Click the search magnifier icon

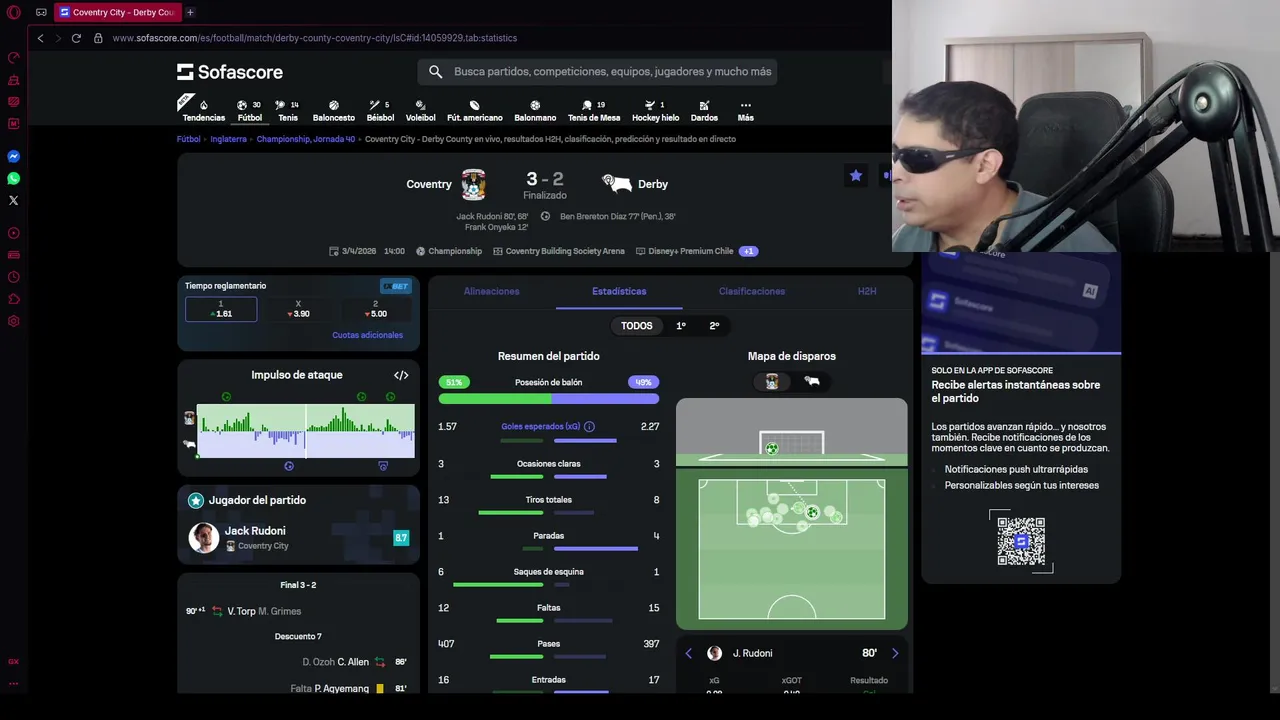coord(435,72)
